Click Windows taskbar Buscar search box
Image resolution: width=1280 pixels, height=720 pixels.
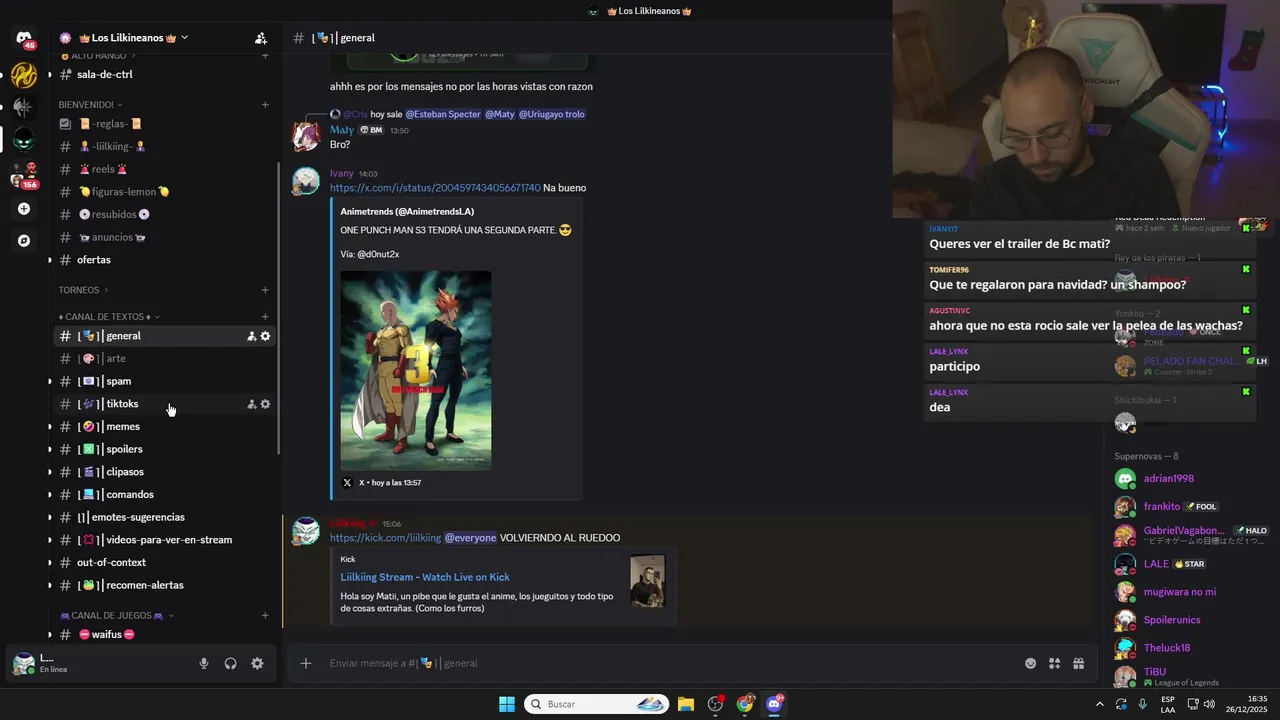tap(596, 704)
